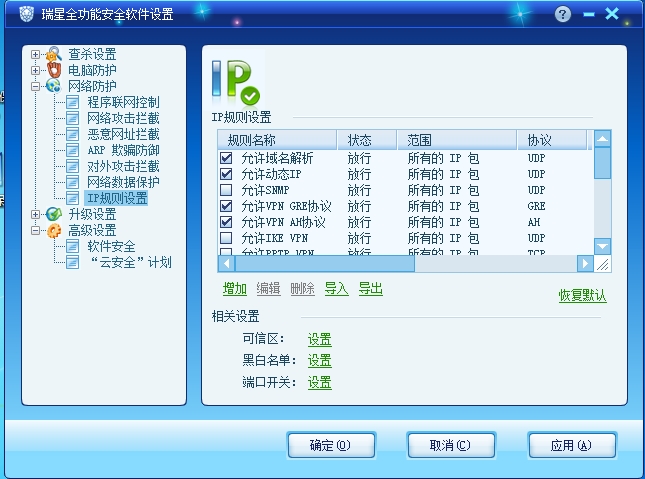The image size is (645, 479).
Task: Click the 导入 link to import rules
Action: click(336, 289)
